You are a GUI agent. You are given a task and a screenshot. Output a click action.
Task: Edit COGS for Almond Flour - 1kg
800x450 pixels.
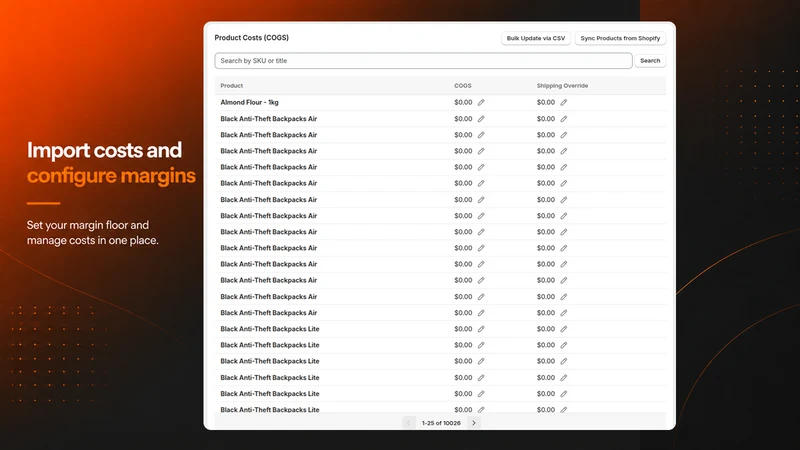click(481, 103)
